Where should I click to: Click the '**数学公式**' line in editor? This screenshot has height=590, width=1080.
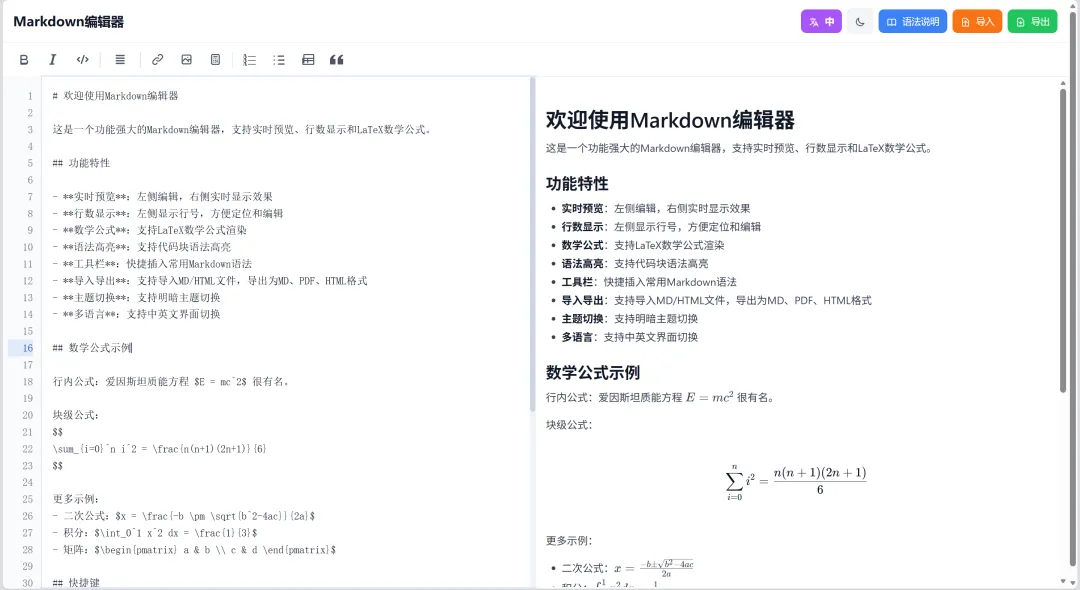click(149, 230)
